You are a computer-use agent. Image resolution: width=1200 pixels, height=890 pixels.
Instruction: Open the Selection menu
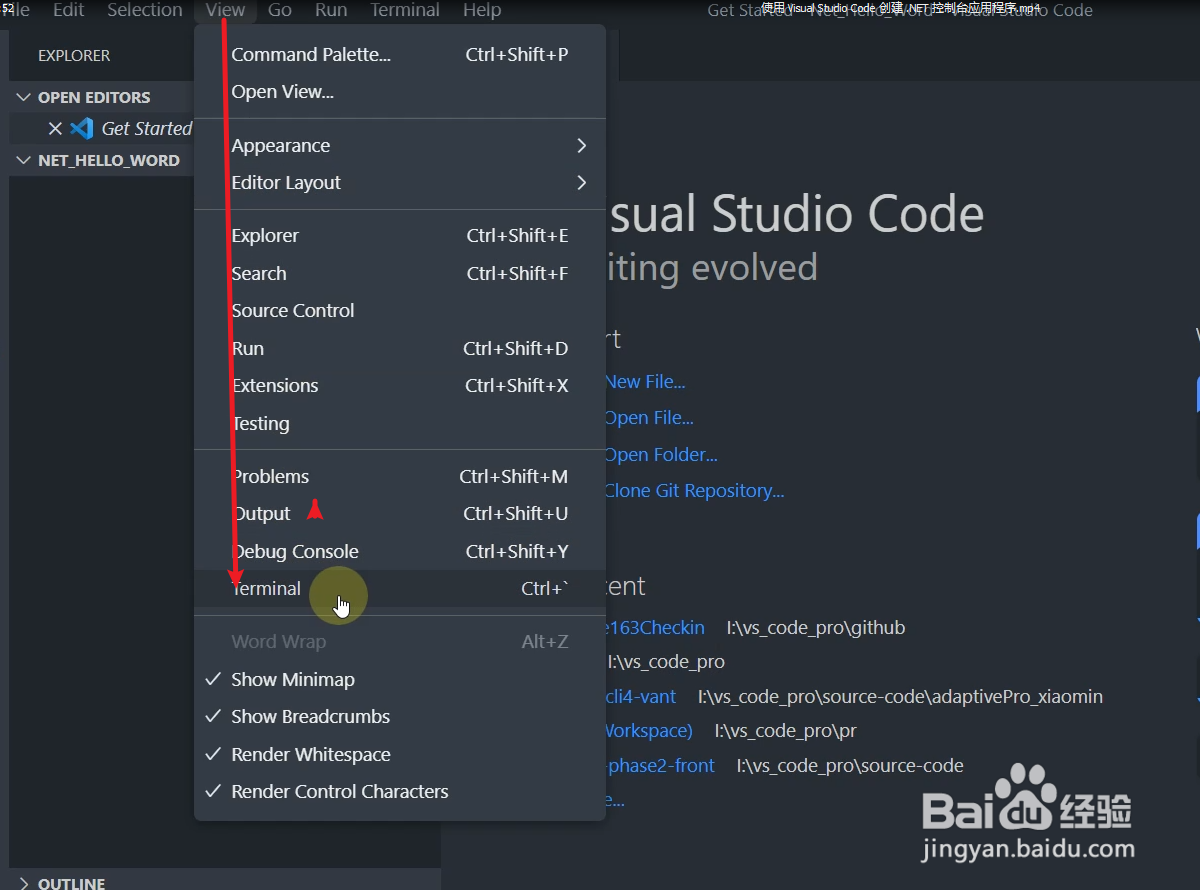click(x=145, y=10)
